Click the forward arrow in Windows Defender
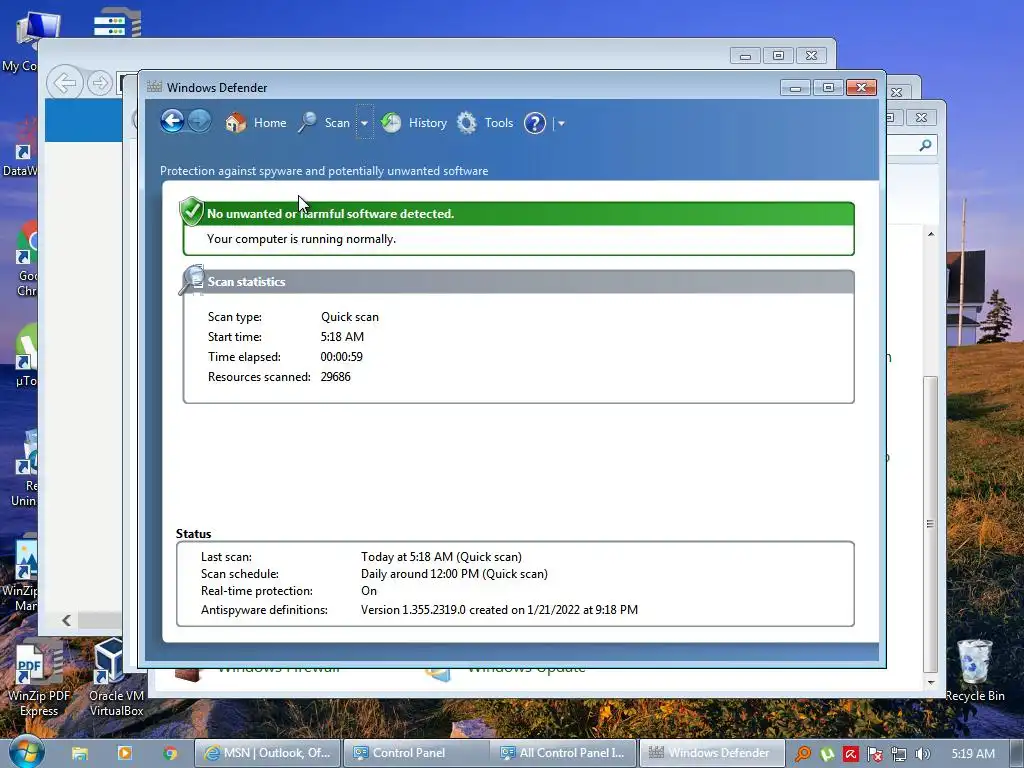The image size is (1024, 768). click(199, 121)
